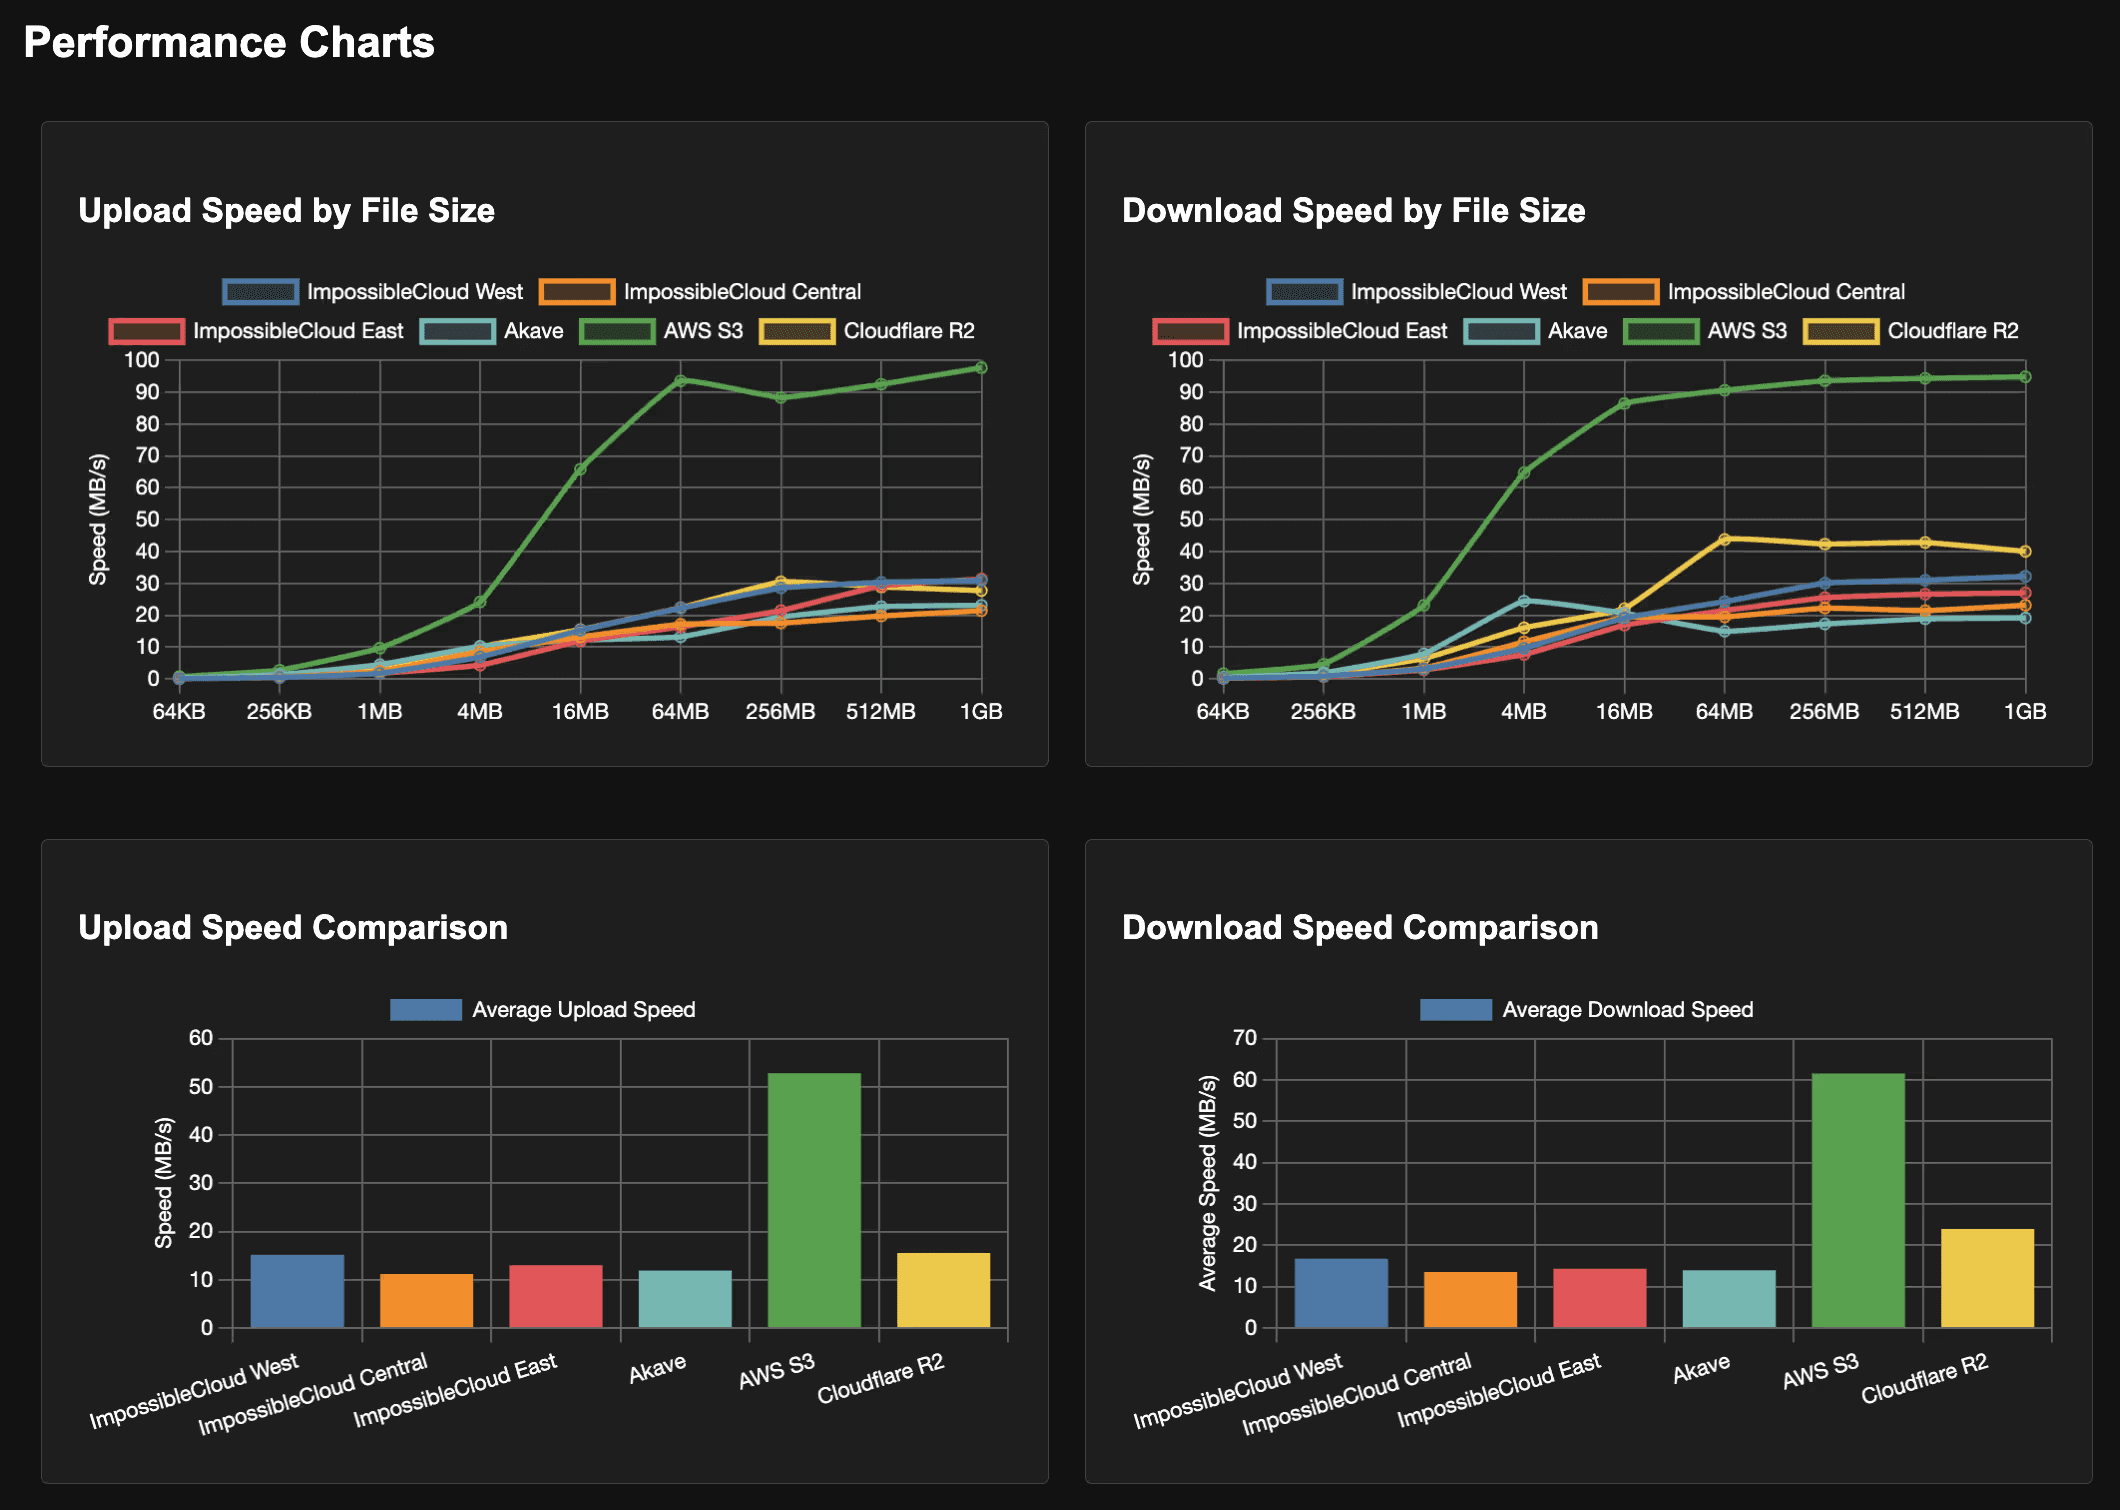This screenshot has height=1510, width=2120.
Task: Click the yellow Cloudflare R2 swatch in download chart legend
Action: [x=1841, y=331]
